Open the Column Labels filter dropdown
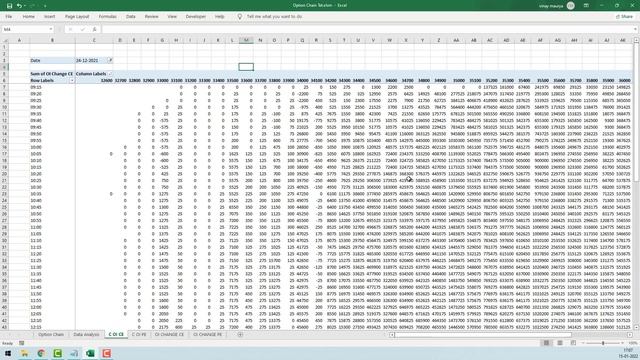 point(110,74)
